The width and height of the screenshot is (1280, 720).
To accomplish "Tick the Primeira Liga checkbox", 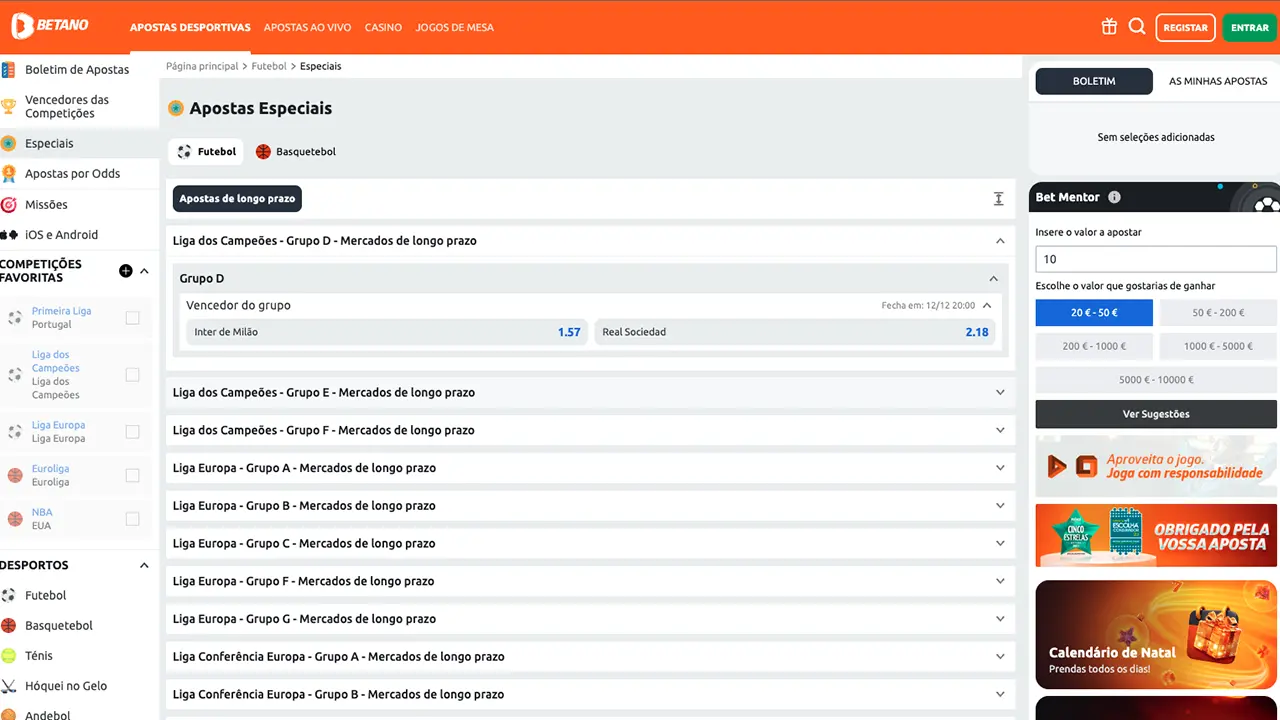I will pos(132,318).
